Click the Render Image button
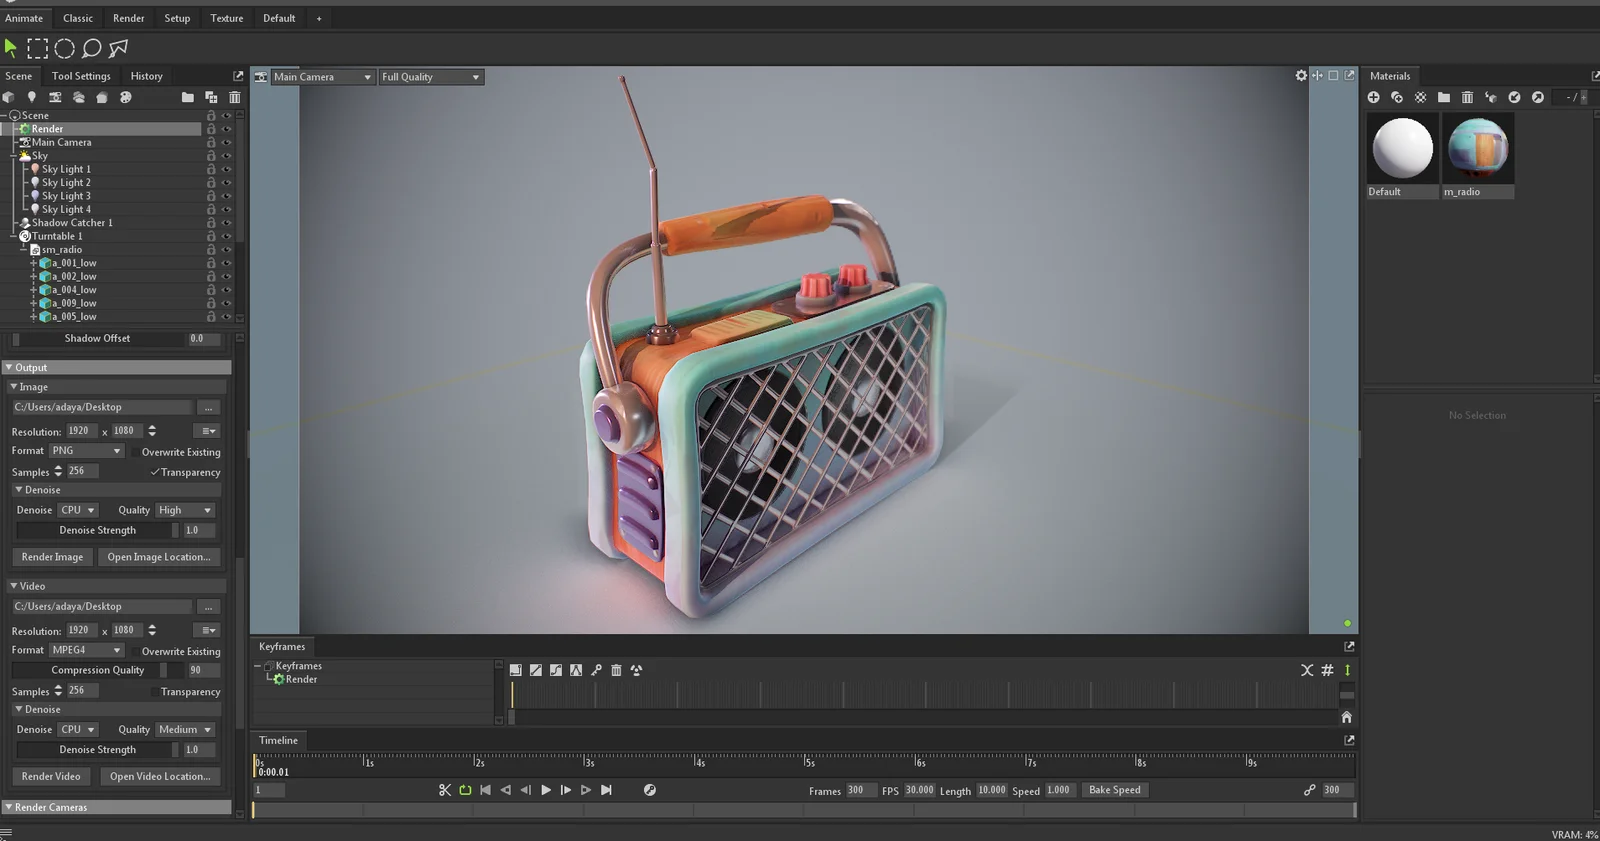The width and height of the screenshot is (1600, 841). (x=52, y=557)
